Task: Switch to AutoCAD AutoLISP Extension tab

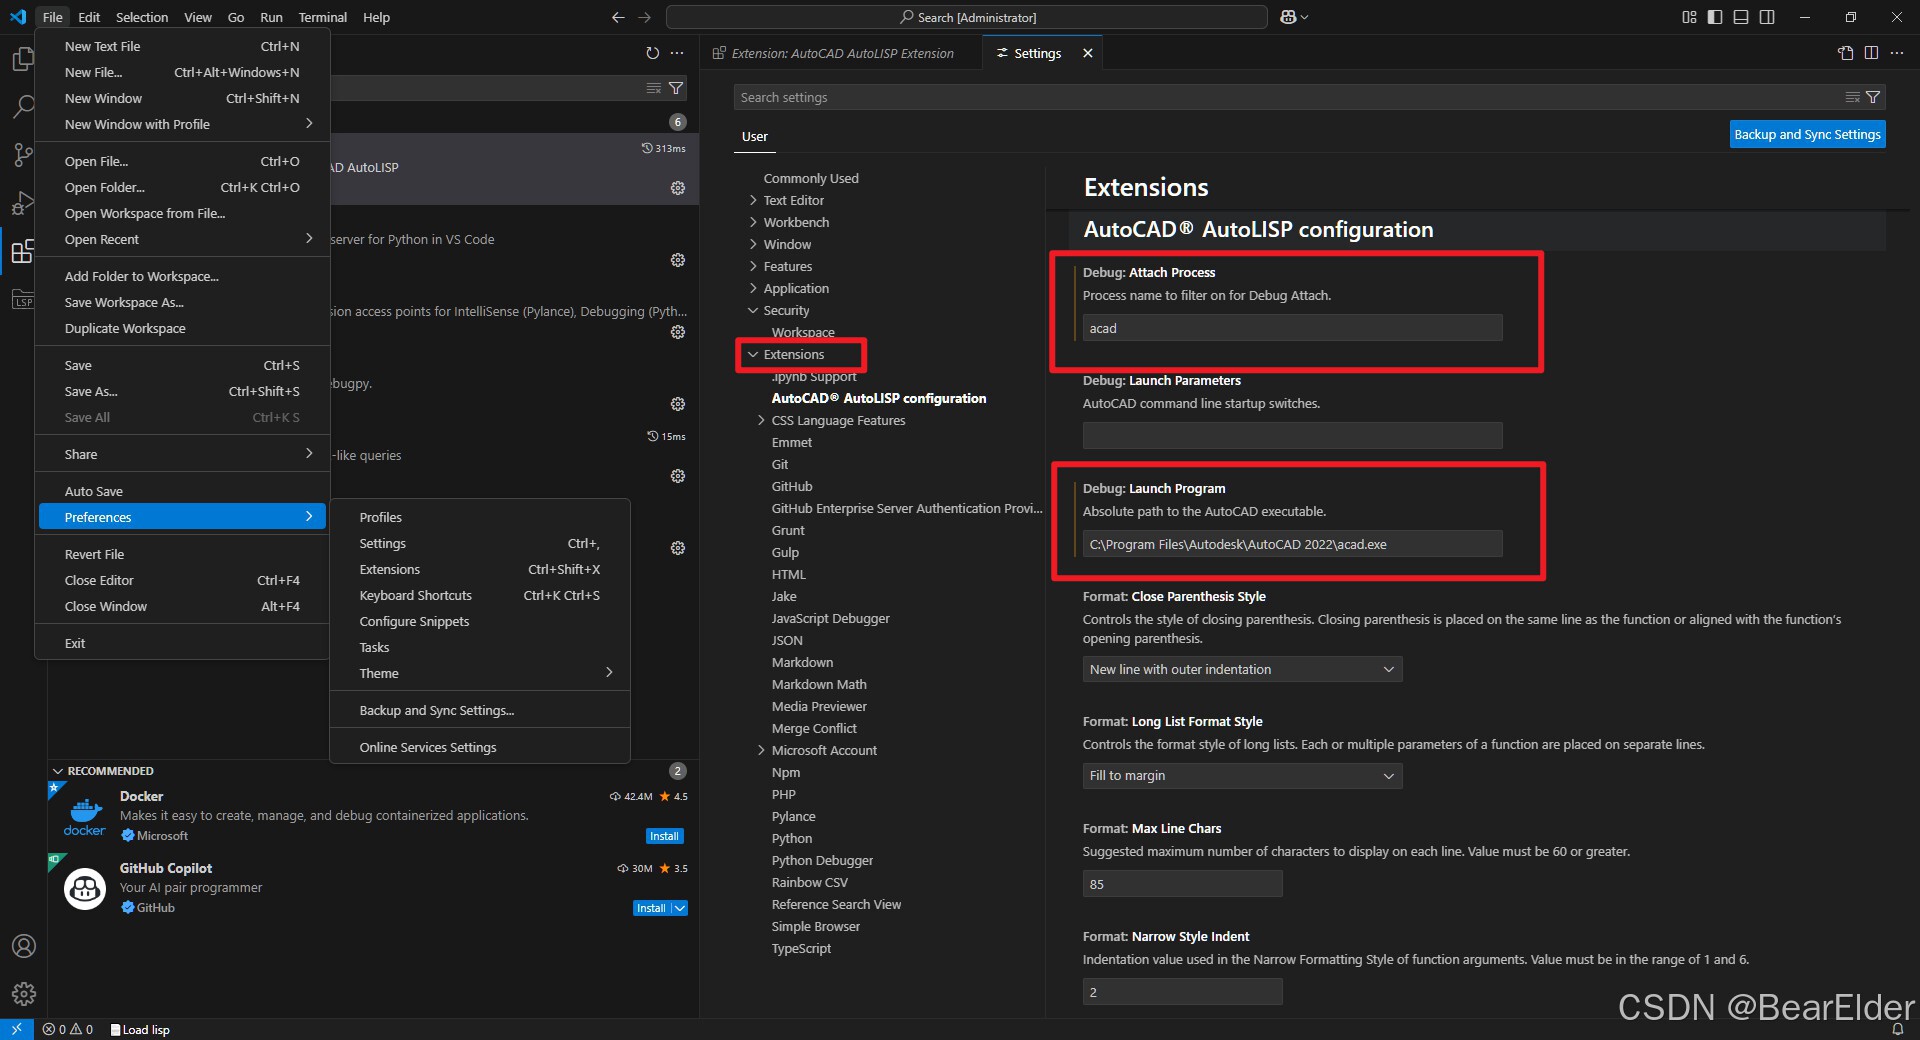Action: click(841, 53)
